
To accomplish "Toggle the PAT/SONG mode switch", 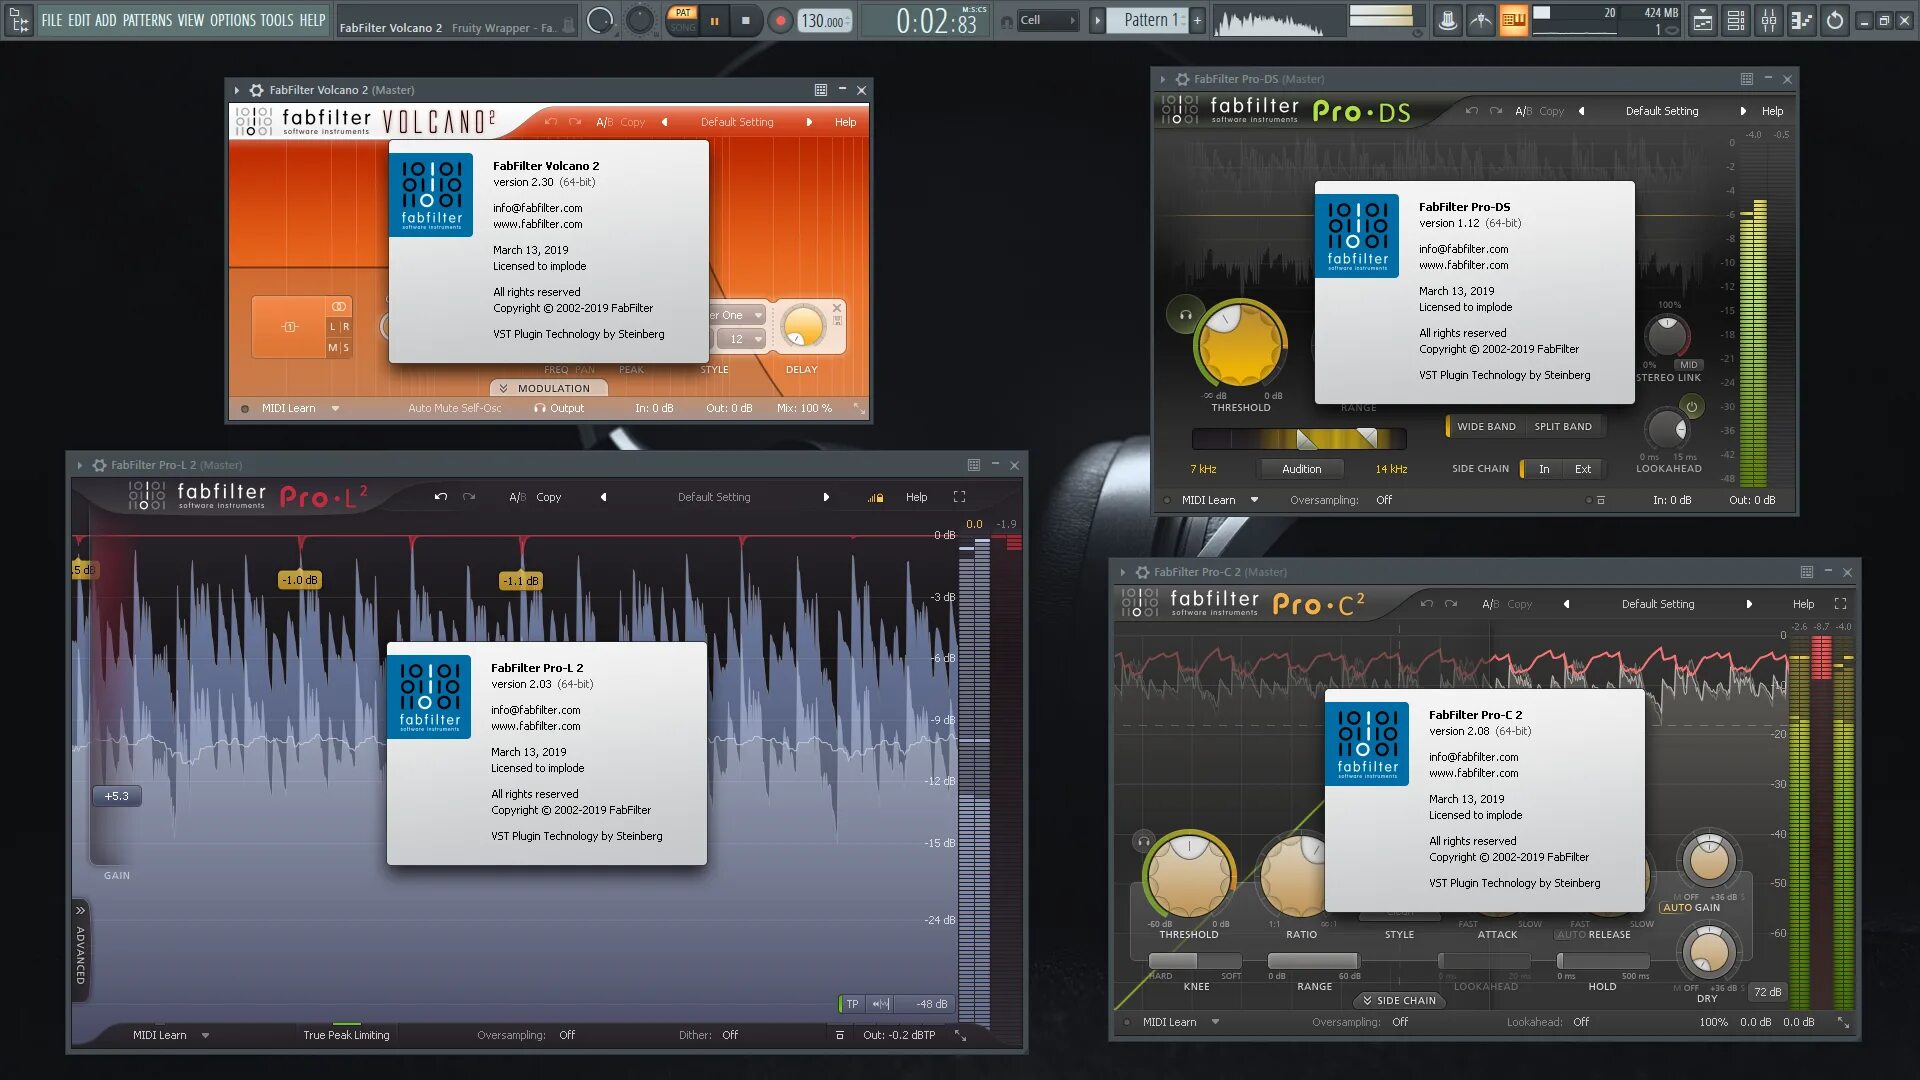I will point(683,20).
